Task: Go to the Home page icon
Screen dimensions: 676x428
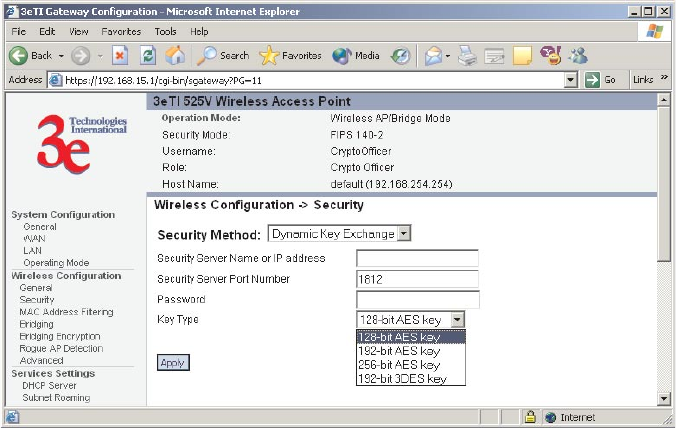Action: [175, 56]
